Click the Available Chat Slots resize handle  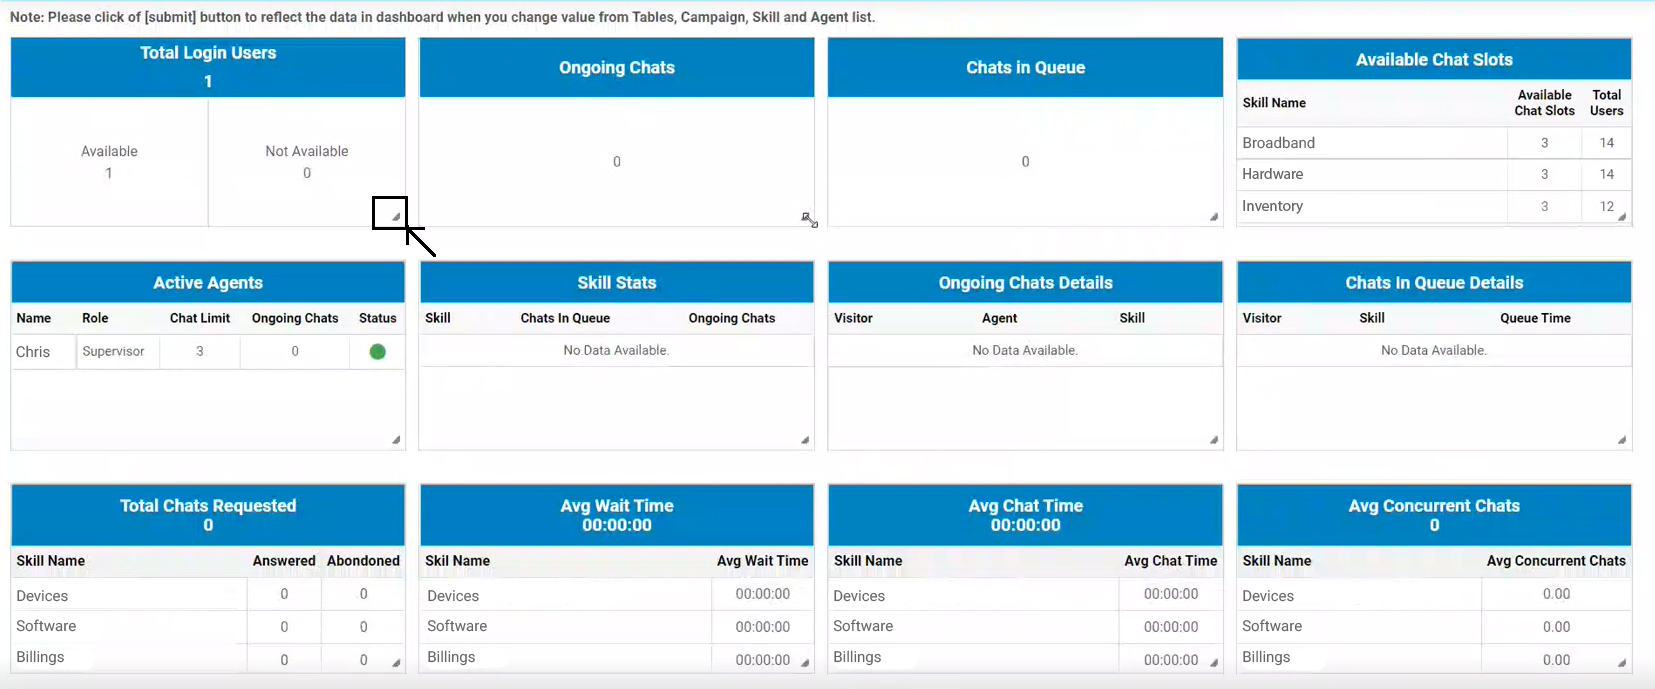(x=1622, y=217)
